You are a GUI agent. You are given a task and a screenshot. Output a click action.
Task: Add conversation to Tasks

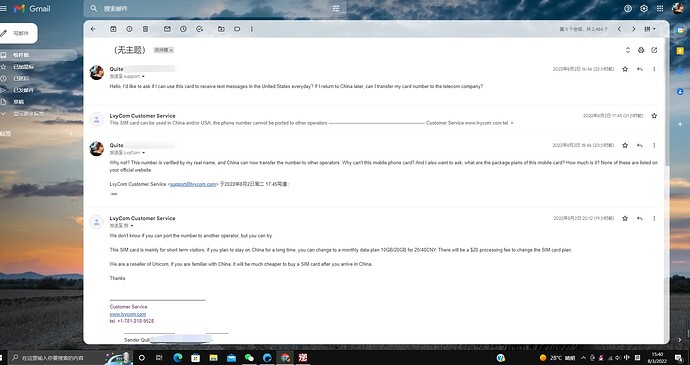[199, 29]
